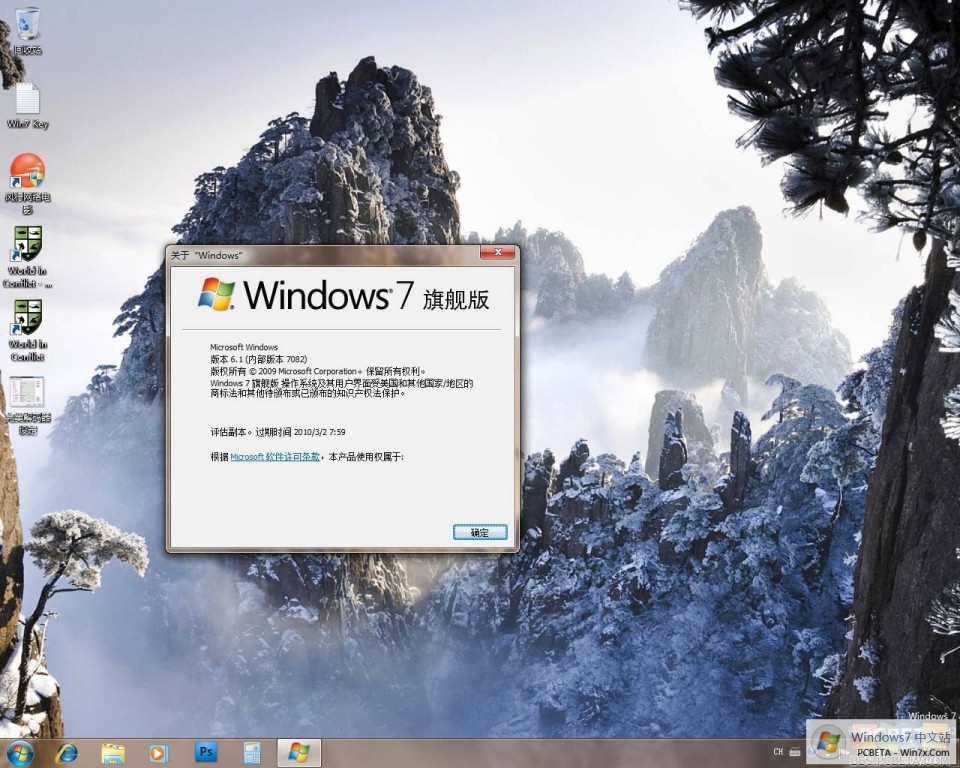The image size is (960, 768).
Task: Click the 确定 button in About dialog
Action: coord(480,532)
